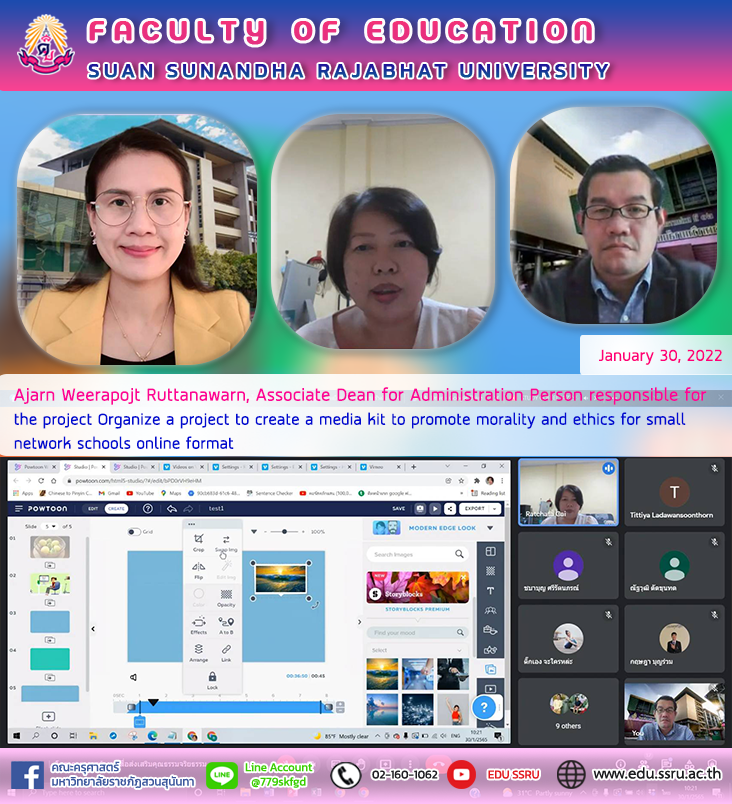Viewport: 732px width, 804px height.
Task: Expand the Modern Edge Look dropdown
Action: (x=490, y=528)
